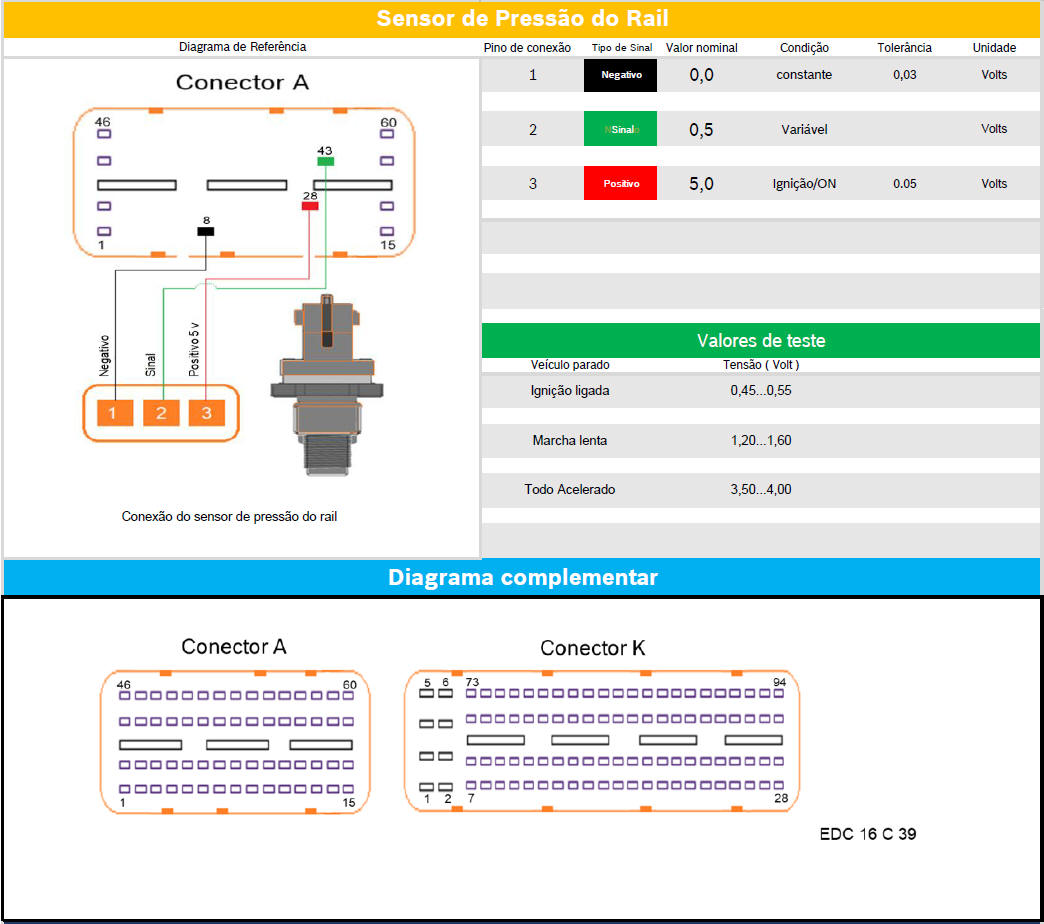Select the Marcha lenta voltage value

pos(761,440)
